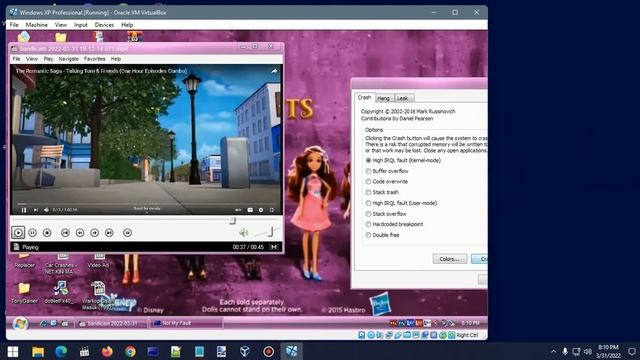Open VirtualBox Devices menu
This screenshot has height=360, width=640.
(x=104, y=25)
